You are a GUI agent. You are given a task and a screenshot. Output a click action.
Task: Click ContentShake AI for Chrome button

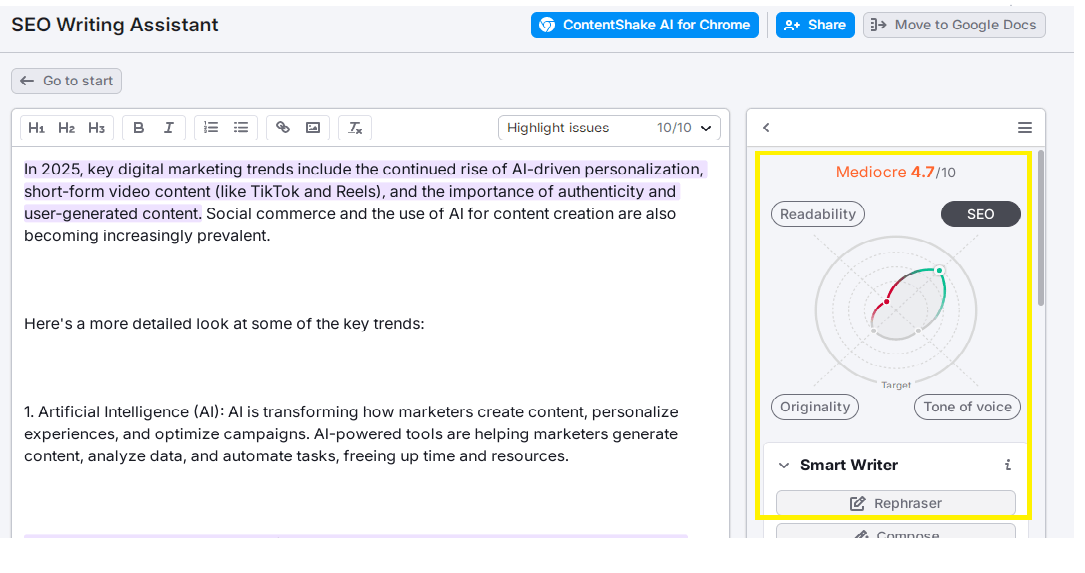point(645,25)
